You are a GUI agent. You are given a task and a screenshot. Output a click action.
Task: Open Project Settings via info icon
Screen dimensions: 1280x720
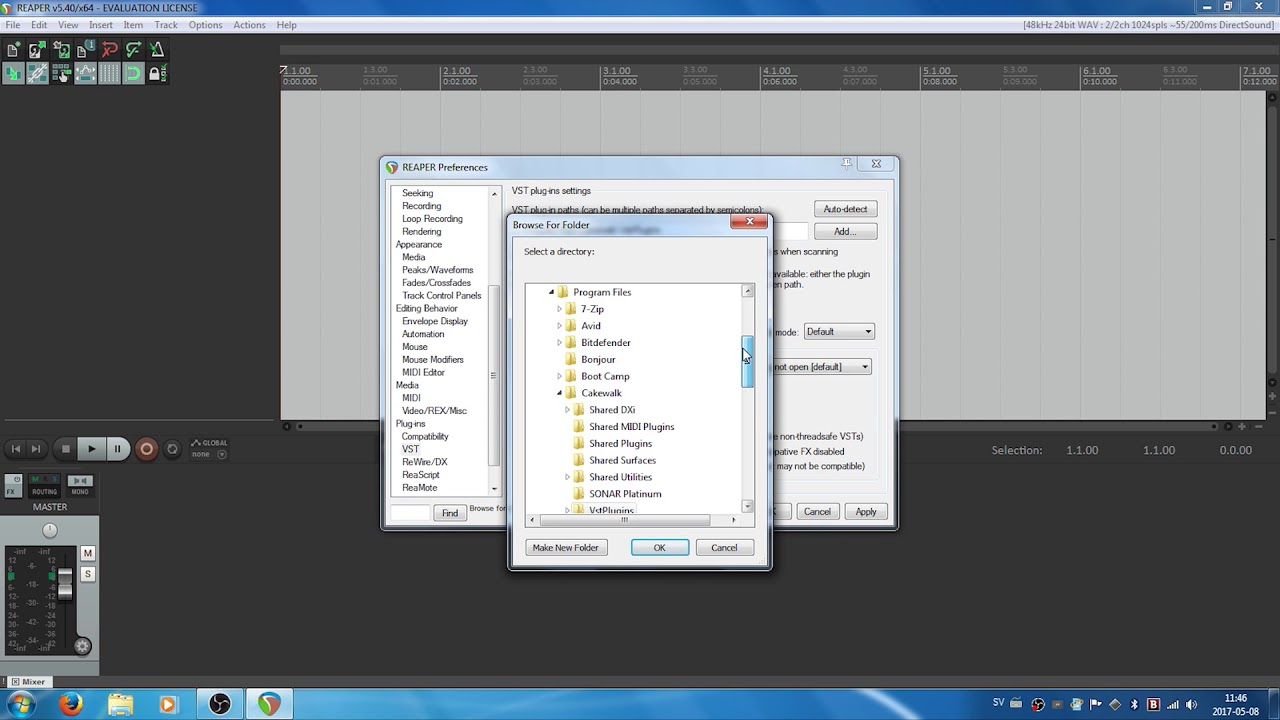pos(86,50)
